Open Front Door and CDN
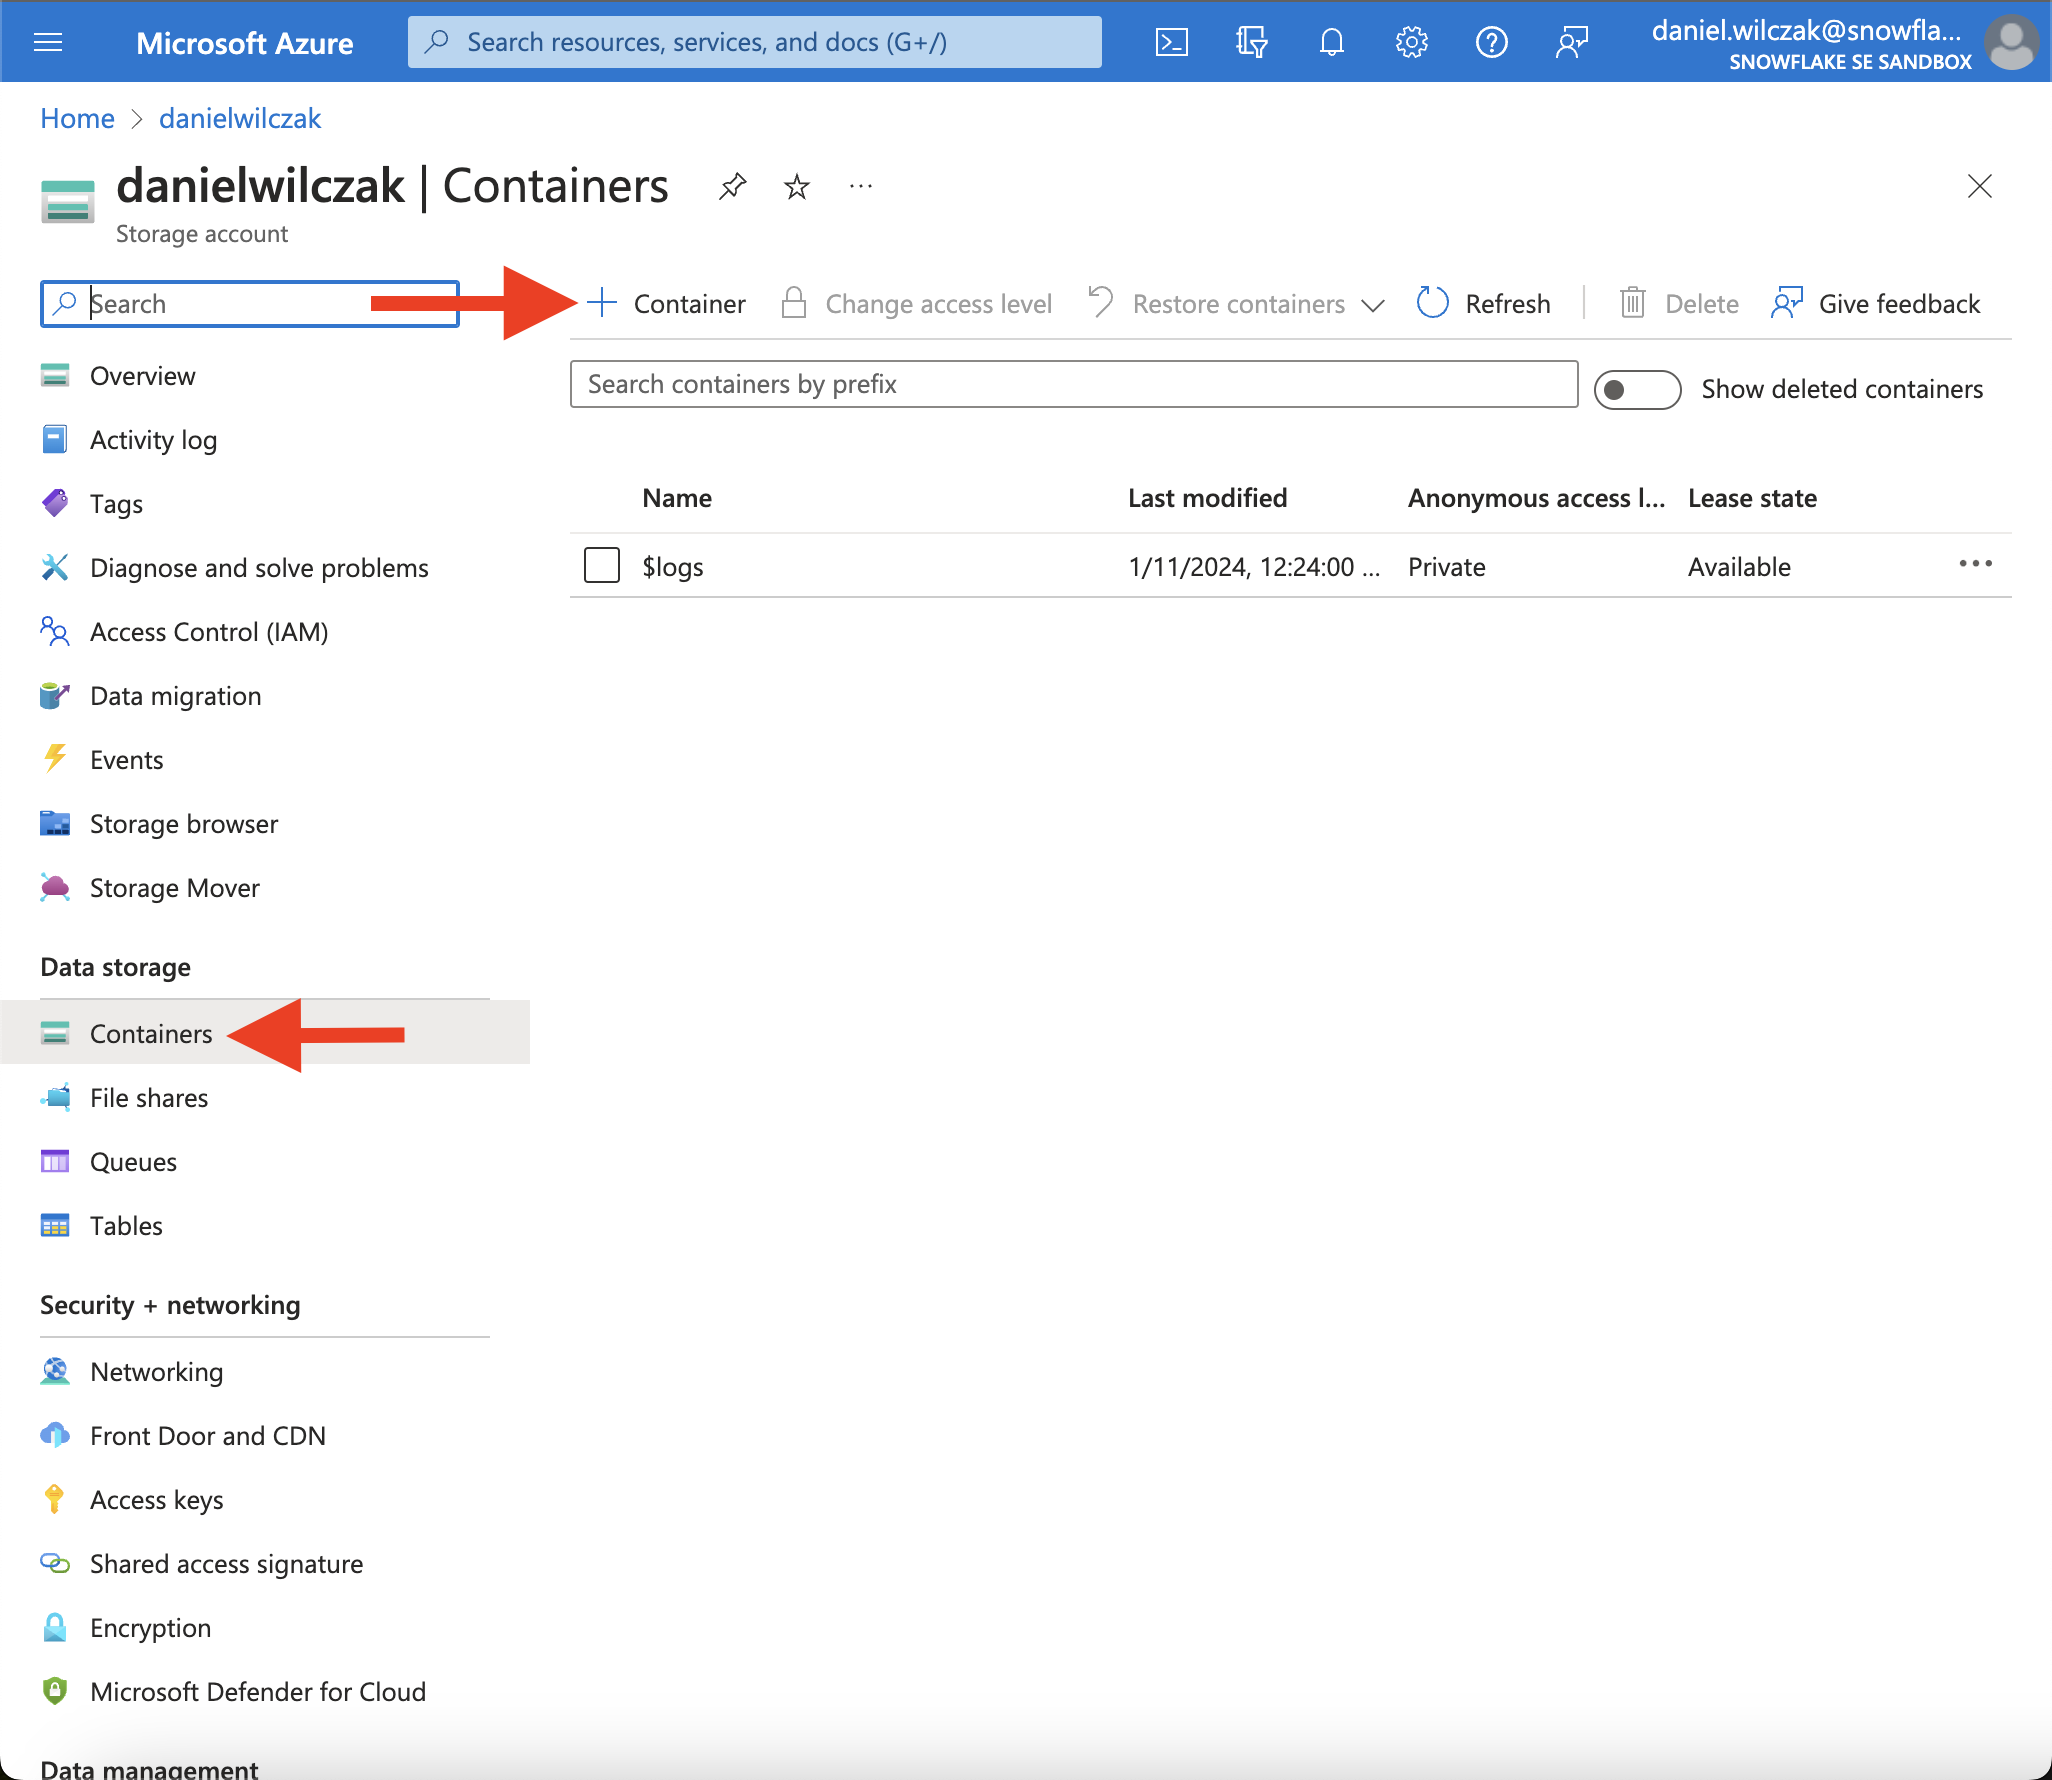Screen dimensions: 2052x1780 tap(207, 1436)
